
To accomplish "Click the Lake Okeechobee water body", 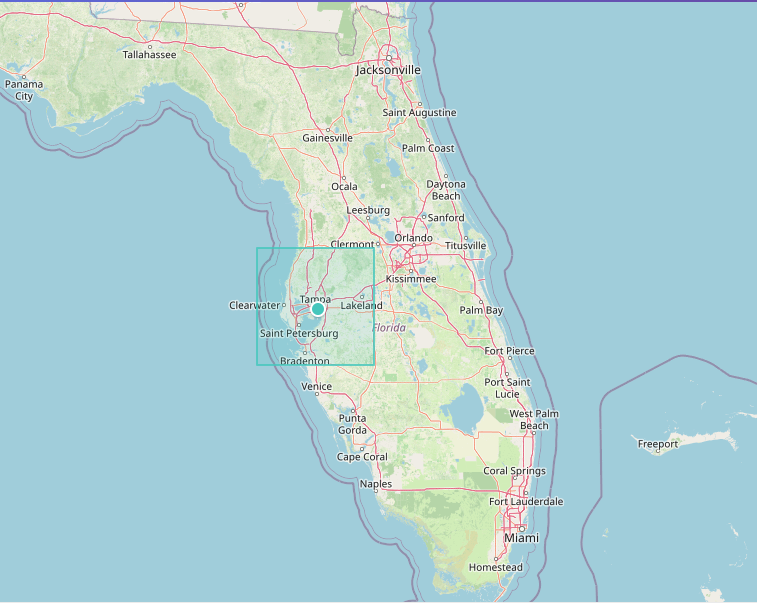I will (x=461, y=408).
